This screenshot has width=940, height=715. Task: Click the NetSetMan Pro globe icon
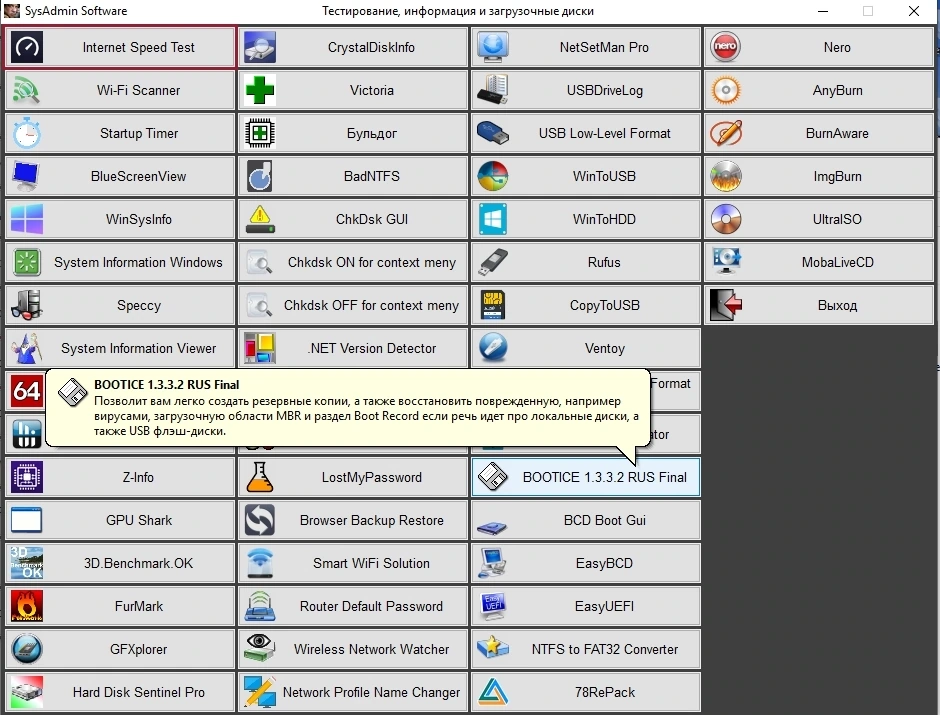point(493,47)
